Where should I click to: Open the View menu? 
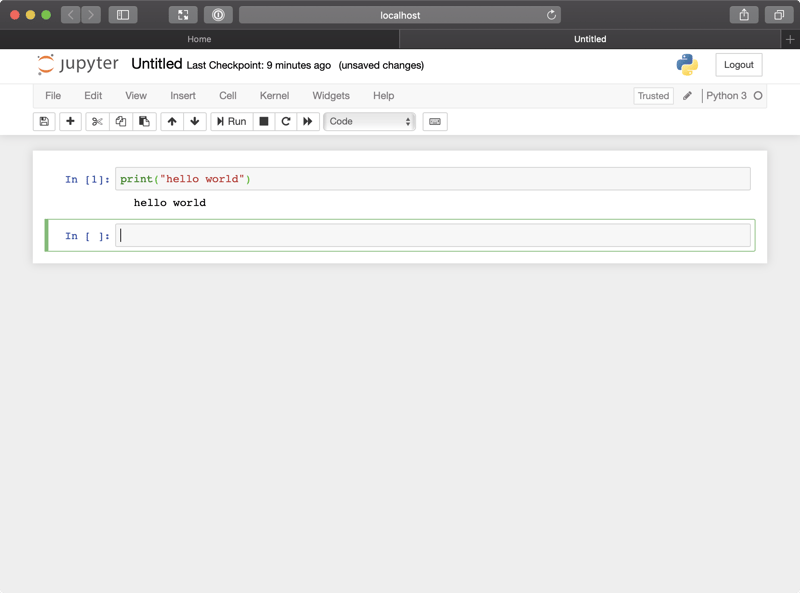click(136, 96)
